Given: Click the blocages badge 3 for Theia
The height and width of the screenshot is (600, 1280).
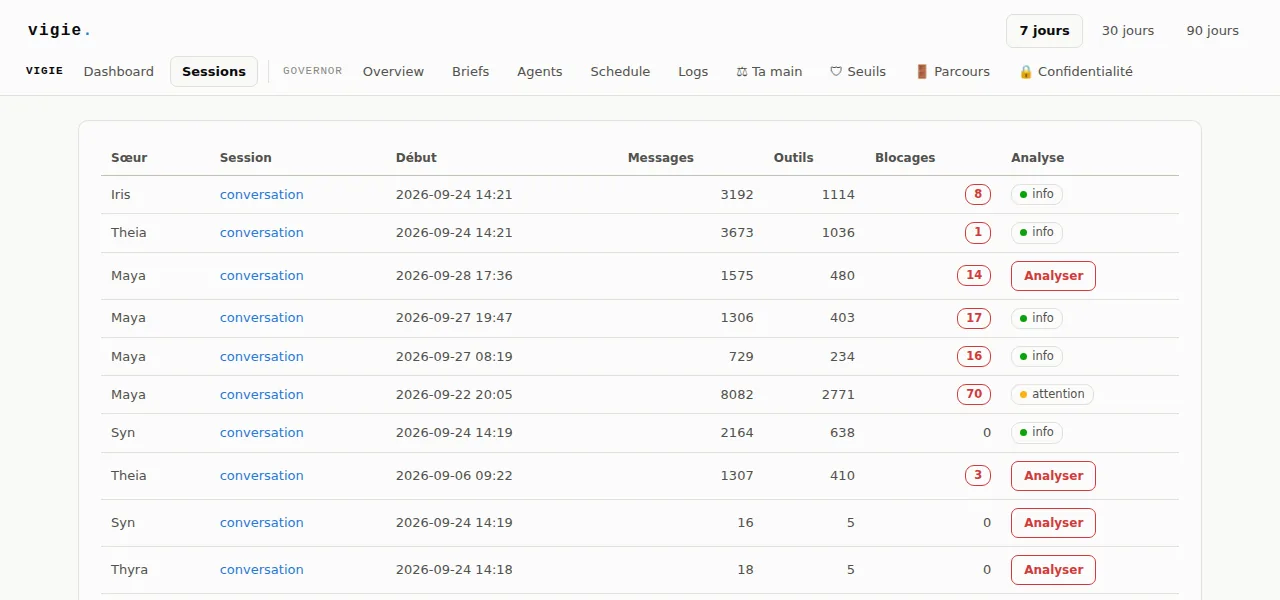Looking at the screenshot, I should (x=978, y=476).
